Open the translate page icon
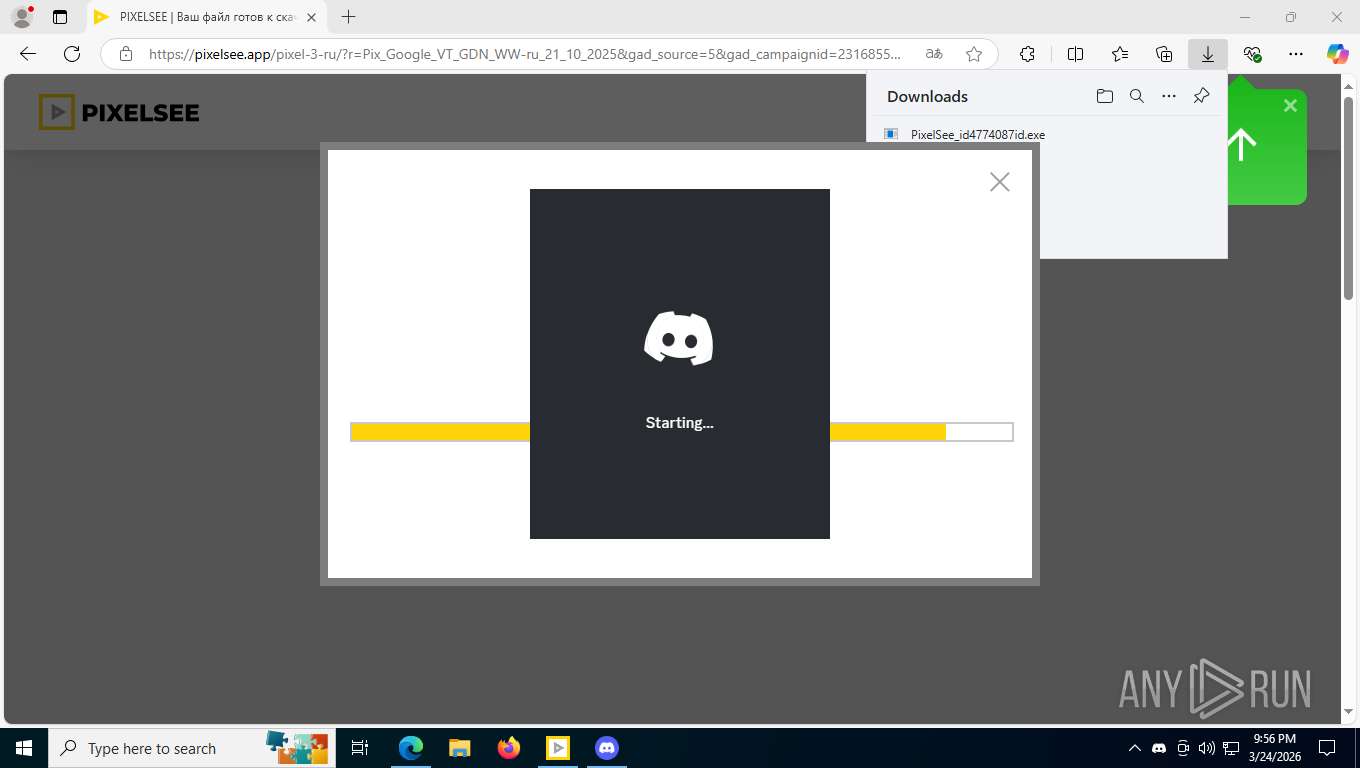The image size is (1360, 768). 934,54
